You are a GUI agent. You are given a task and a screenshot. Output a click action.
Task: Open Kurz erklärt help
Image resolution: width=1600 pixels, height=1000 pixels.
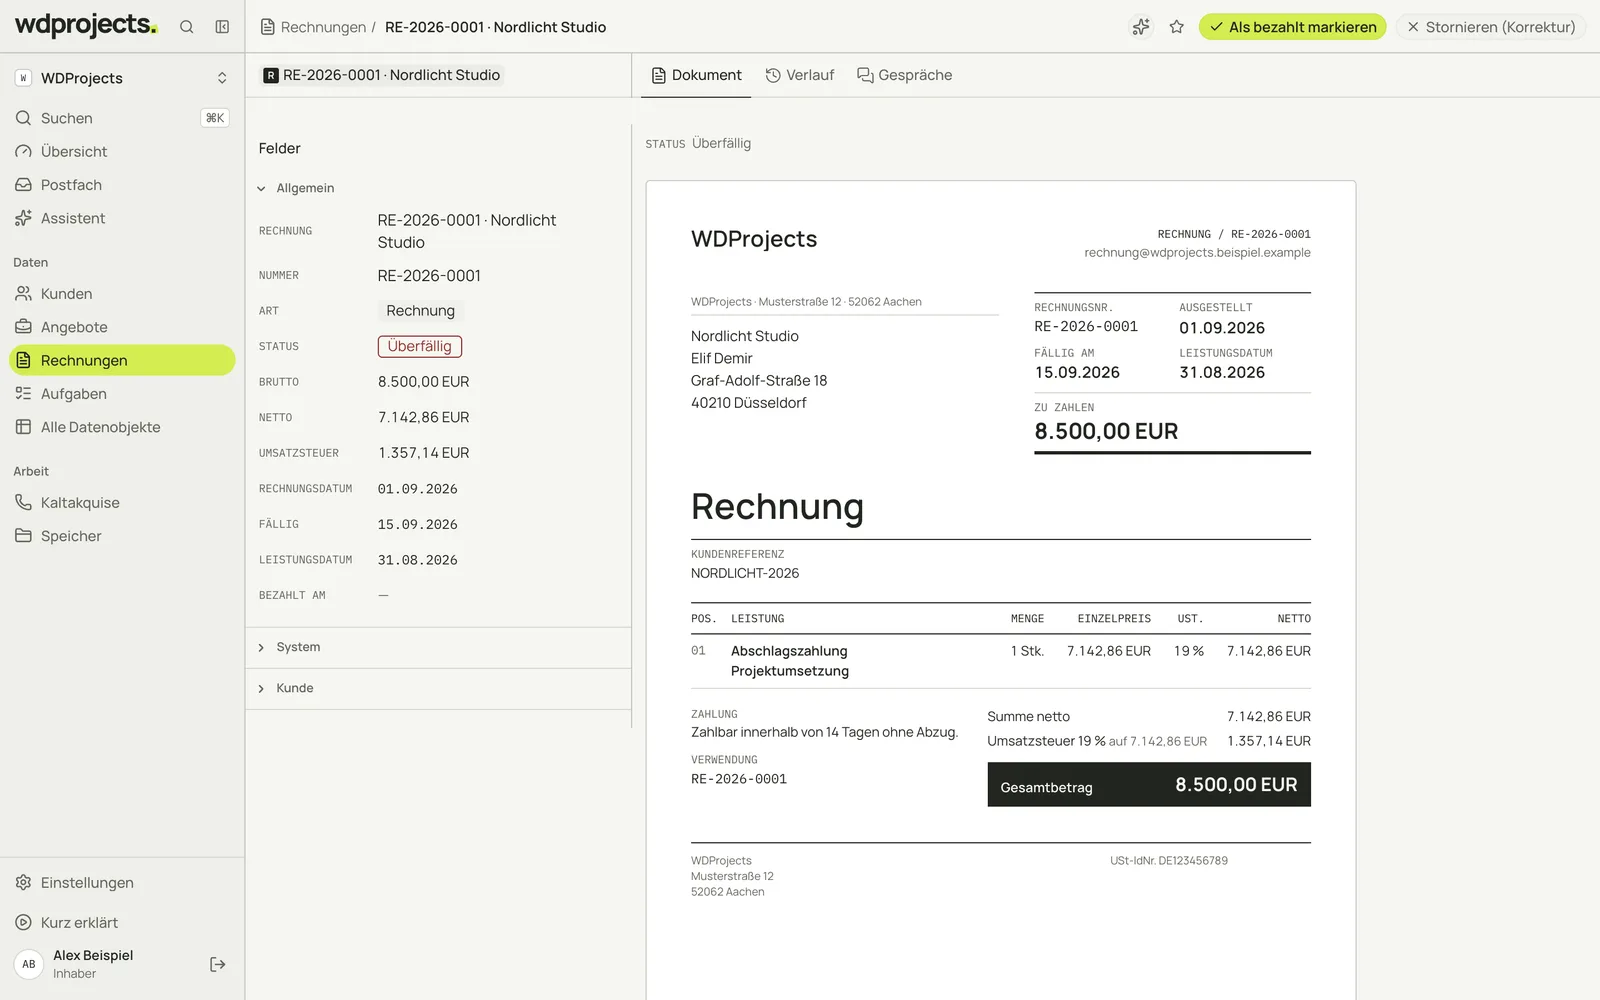pyautogui.click(x=122, y=923)
